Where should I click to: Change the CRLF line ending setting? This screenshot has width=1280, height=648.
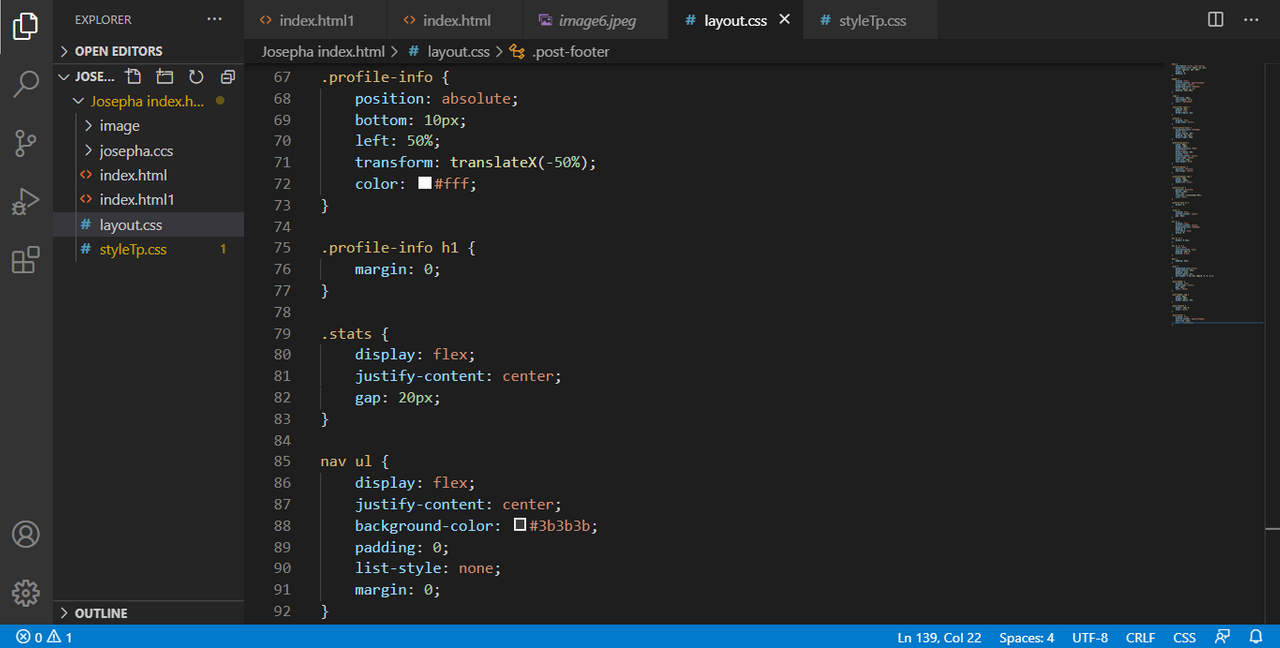click(x=1140, y=637)
